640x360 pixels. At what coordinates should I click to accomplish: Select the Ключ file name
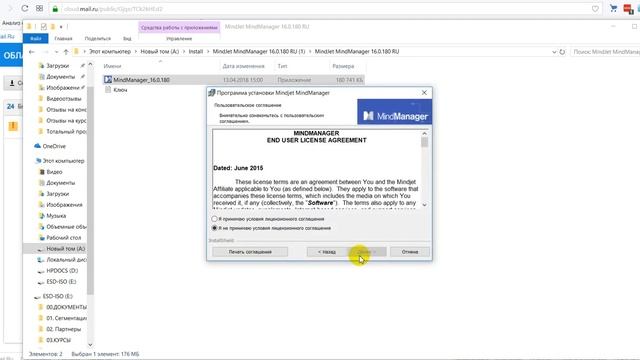pyautogui.click(x=120, y=90)
